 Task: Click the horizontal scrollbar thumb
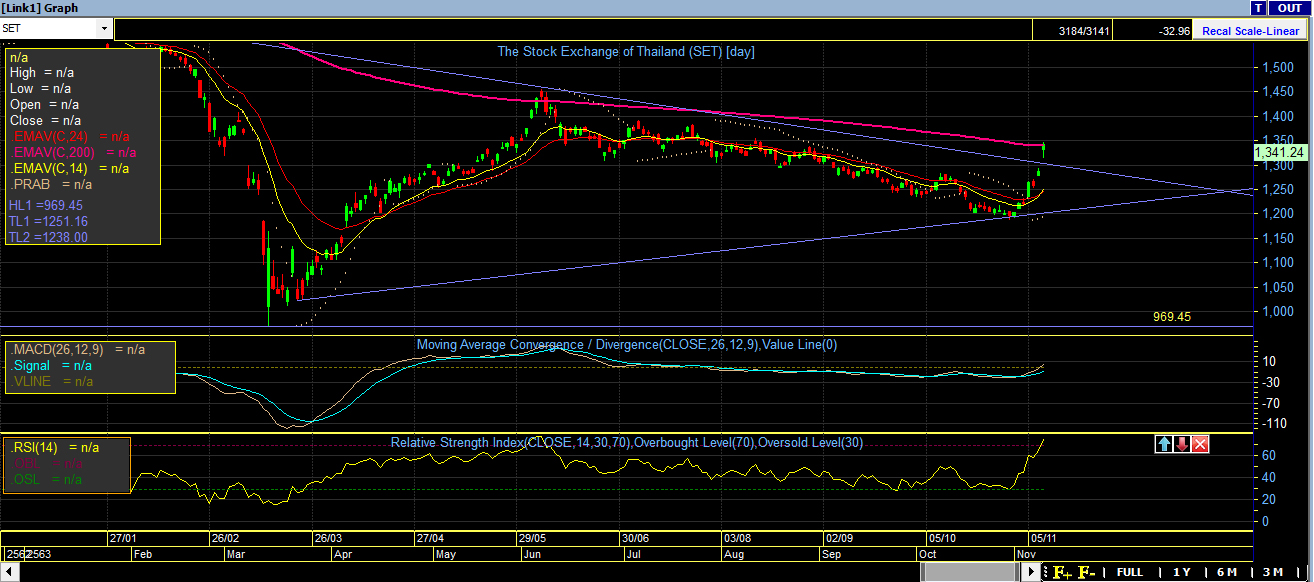969,572
